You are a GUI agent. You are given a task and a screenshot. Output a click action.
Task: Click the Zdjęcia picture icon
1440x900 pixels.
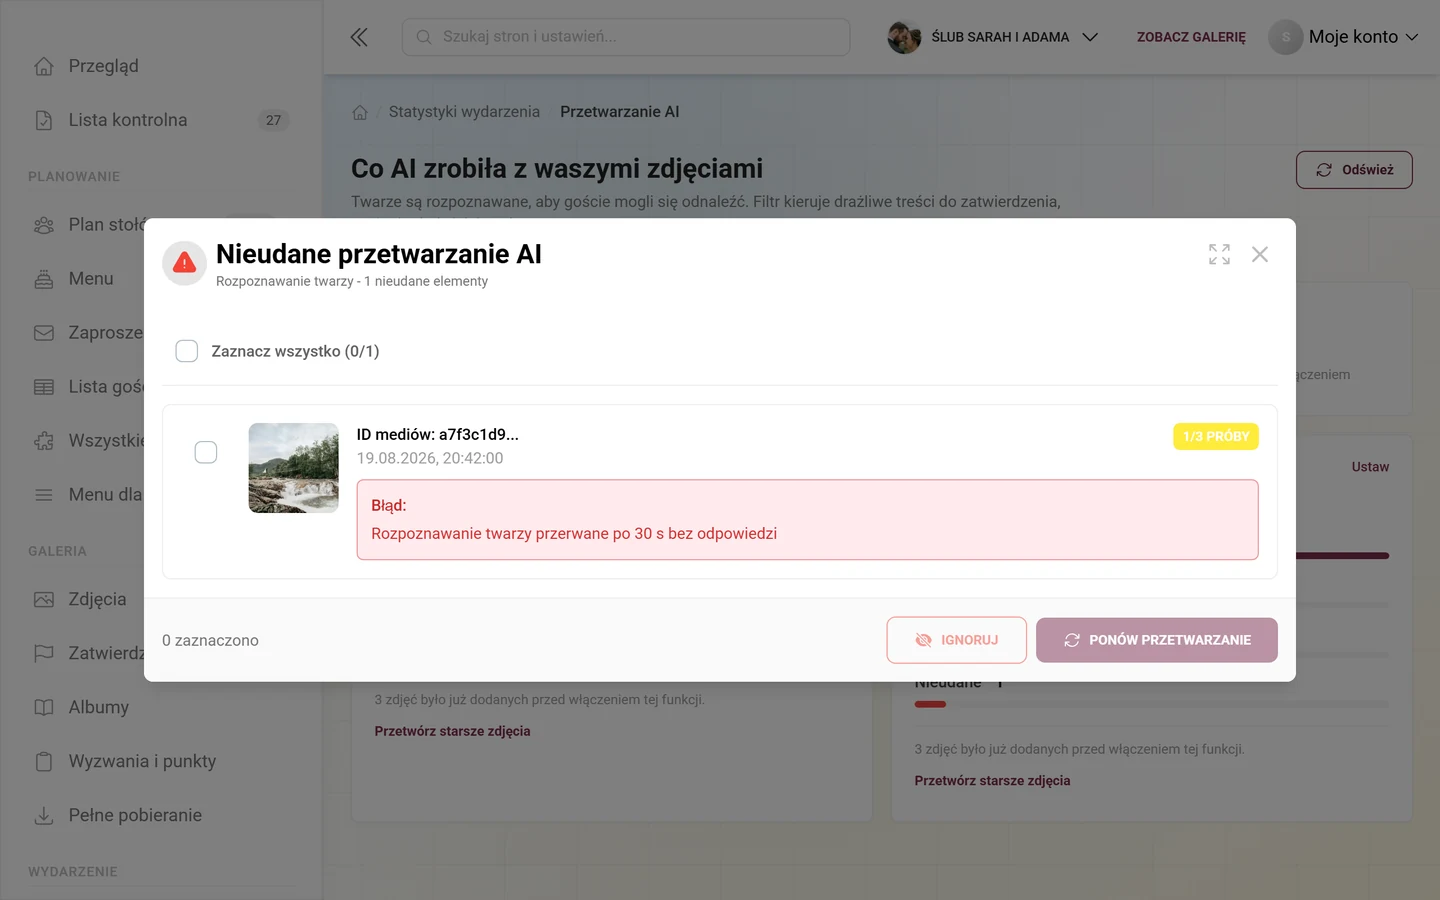(x=44, y=600)
